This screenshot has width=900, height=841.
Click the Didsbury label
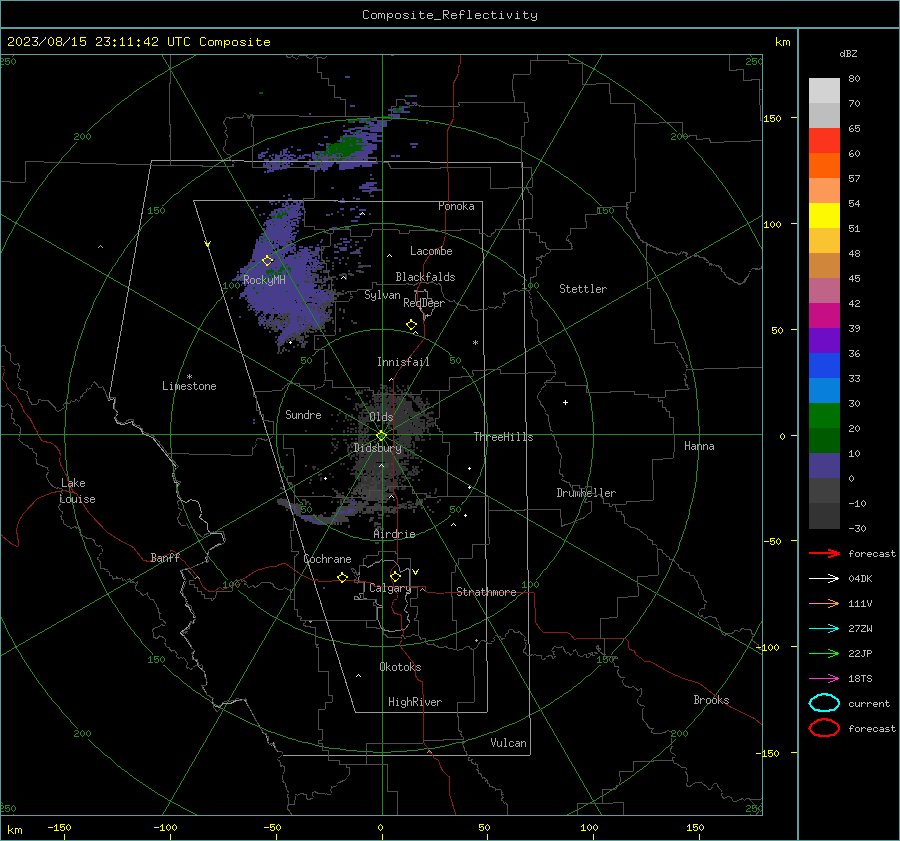pyautogui.click(x=377, y=448)
